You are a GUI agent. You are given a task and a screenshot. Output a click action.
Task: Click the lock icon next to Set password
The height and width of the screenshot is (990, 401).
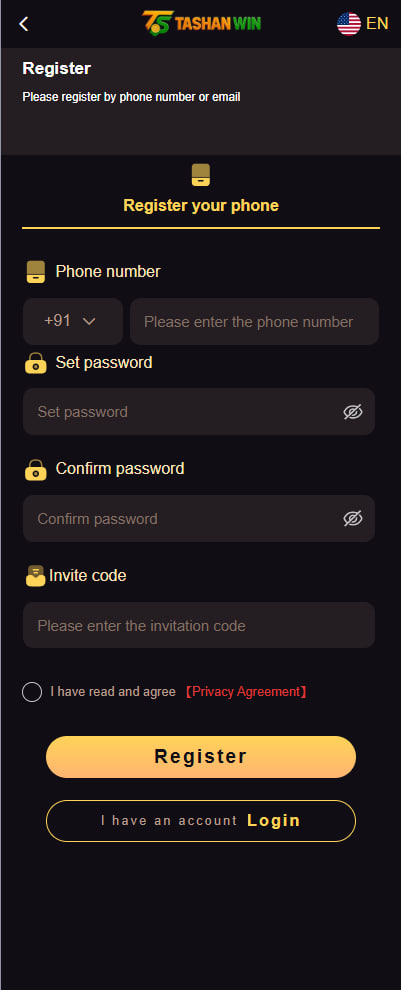36,363
